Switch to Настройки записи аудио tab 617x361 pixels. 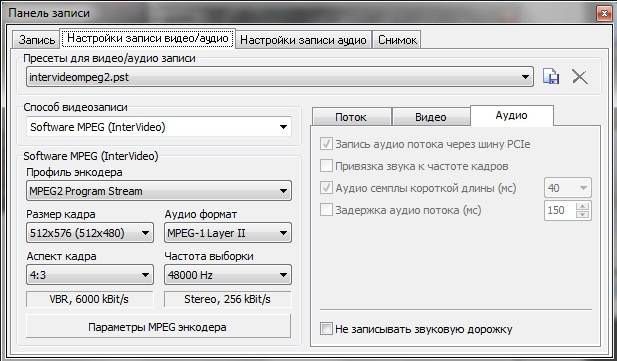pyautogui.click(x=303, y=40)
